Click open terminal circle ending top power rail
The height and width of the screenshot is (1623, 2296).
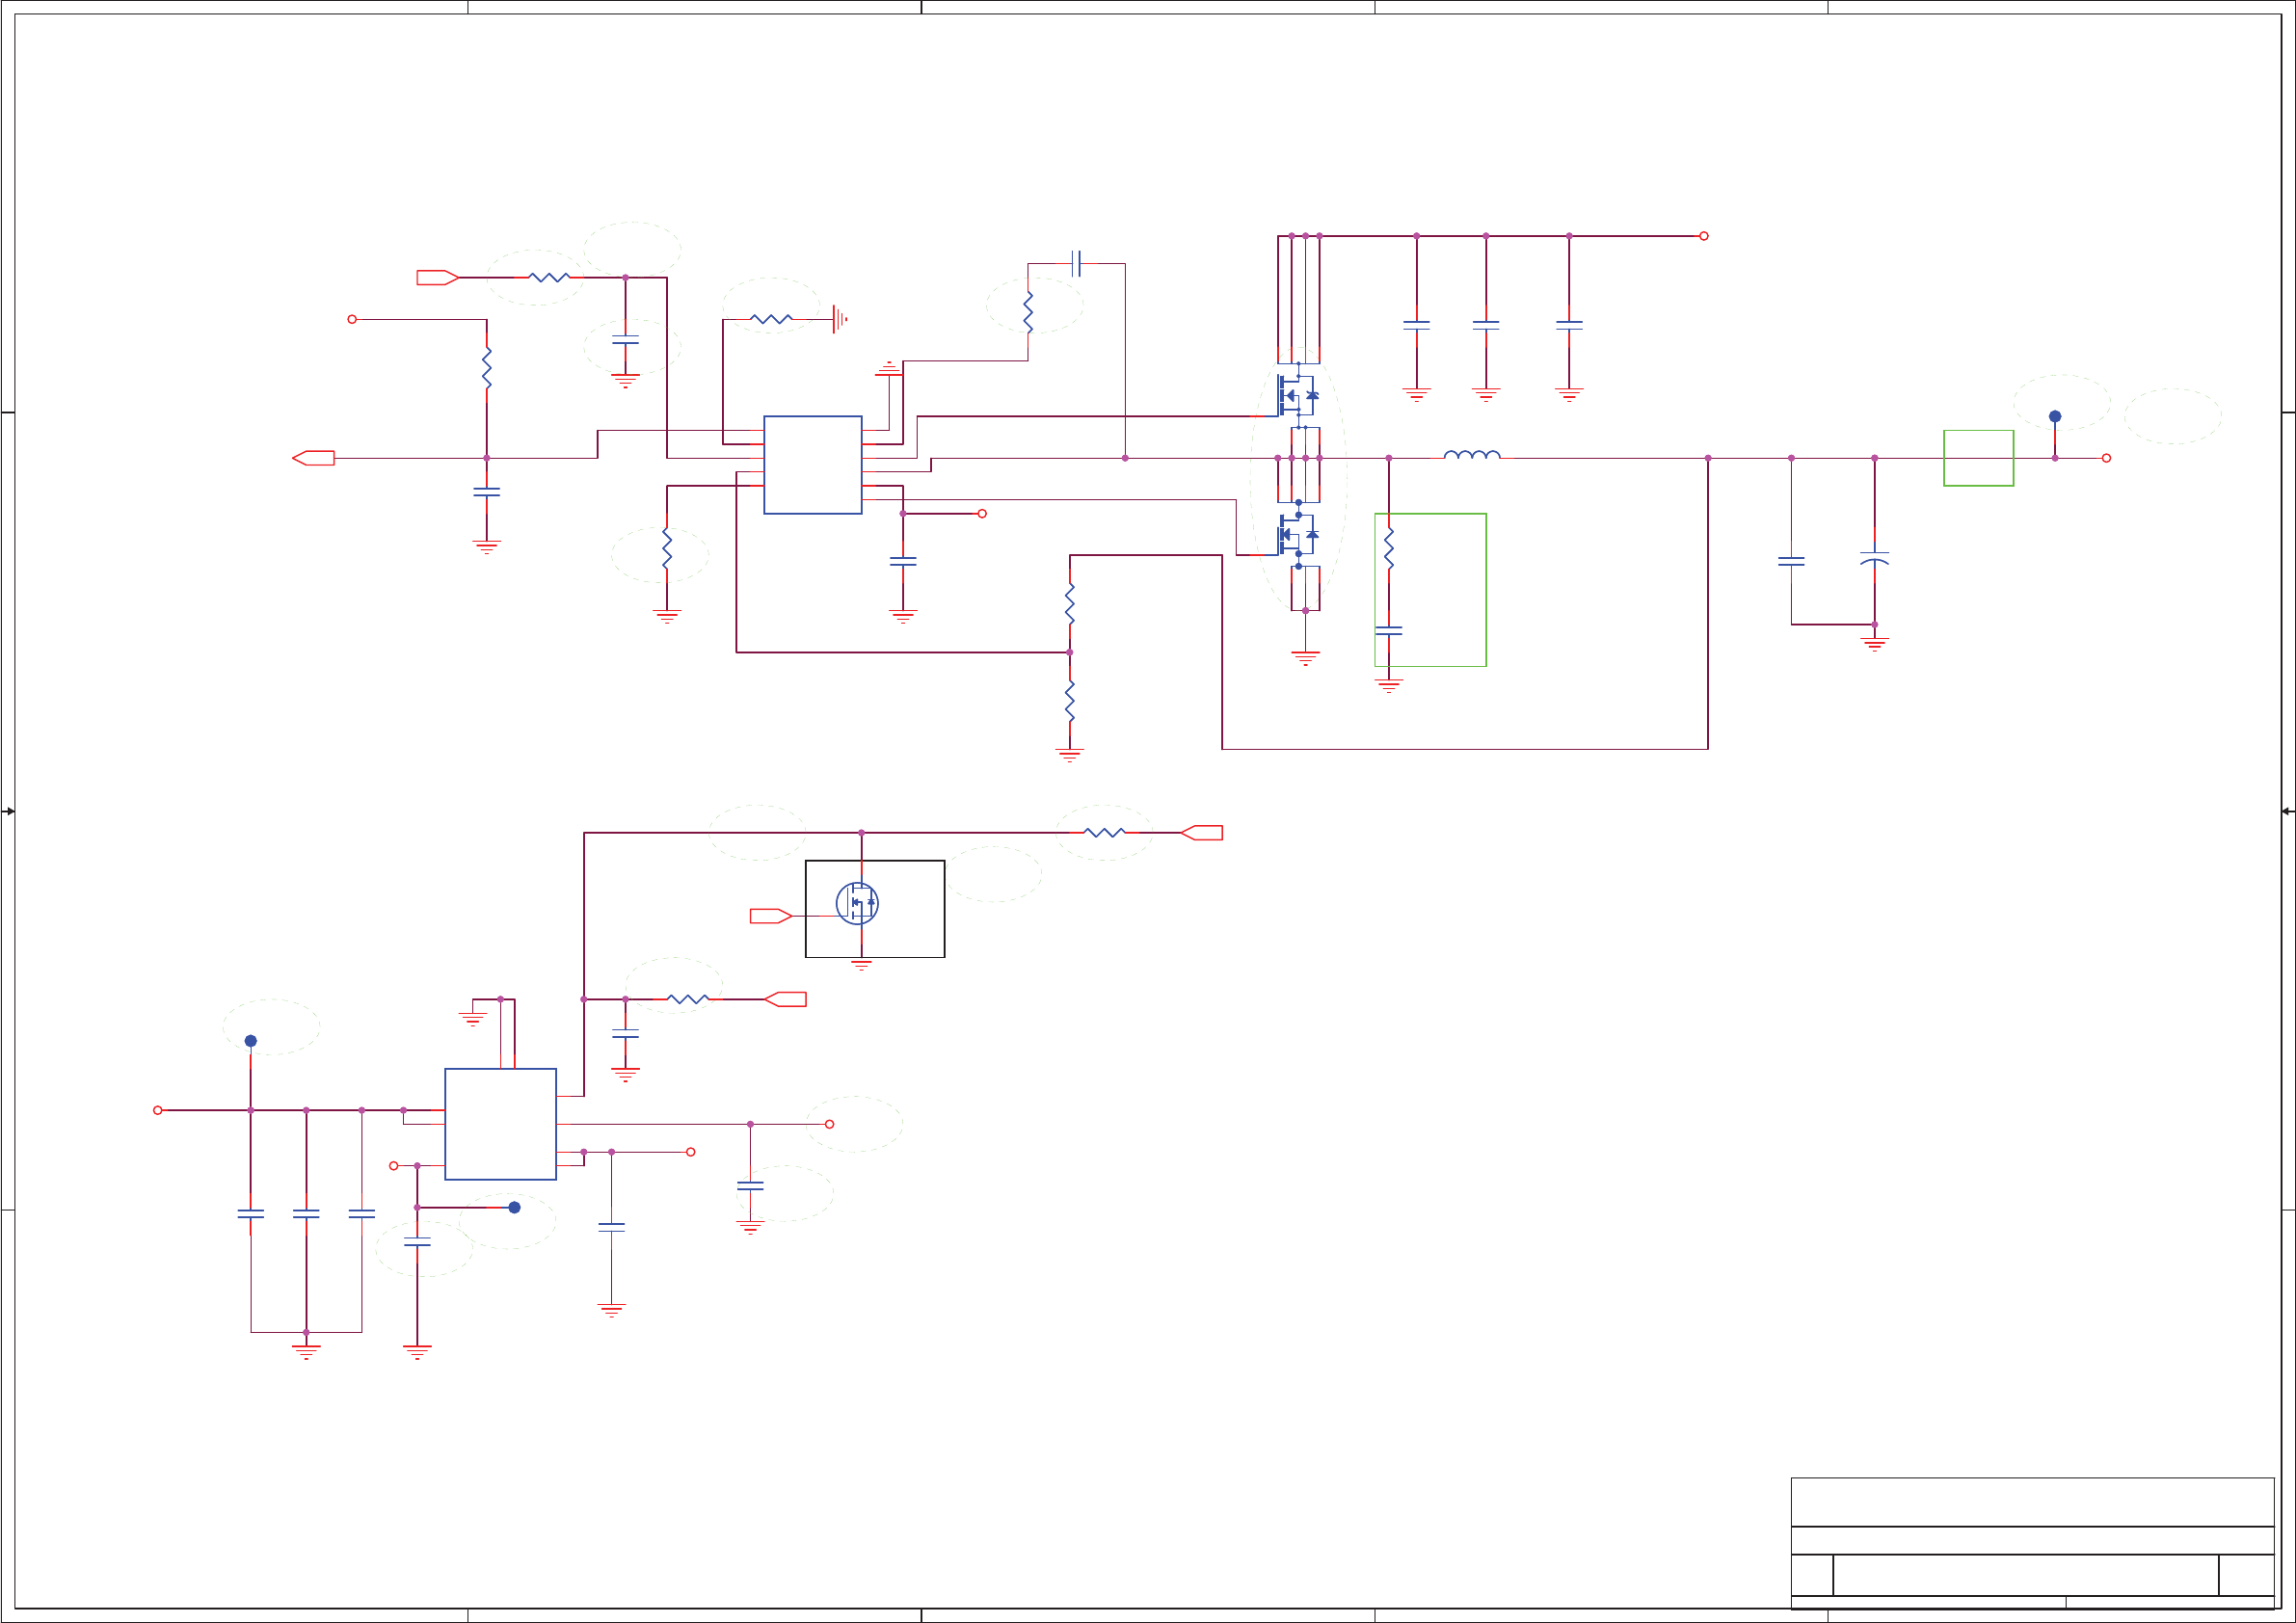pos(1704,236)
